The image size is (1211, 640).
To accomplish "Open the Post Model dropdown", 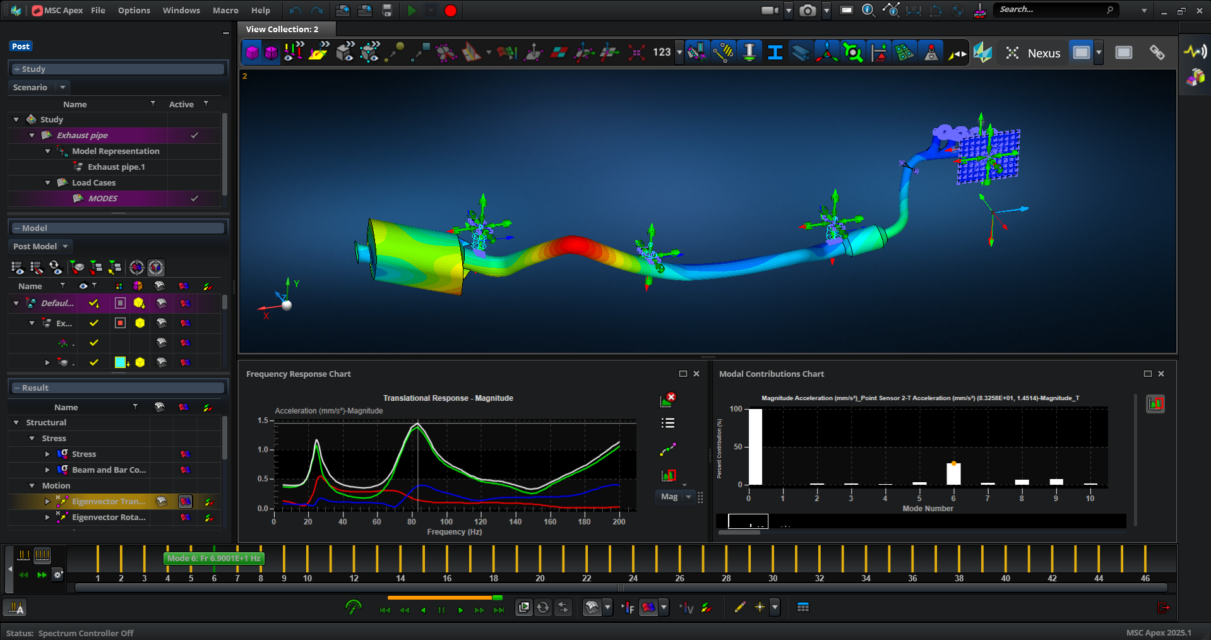I will (x=41, y=246).
